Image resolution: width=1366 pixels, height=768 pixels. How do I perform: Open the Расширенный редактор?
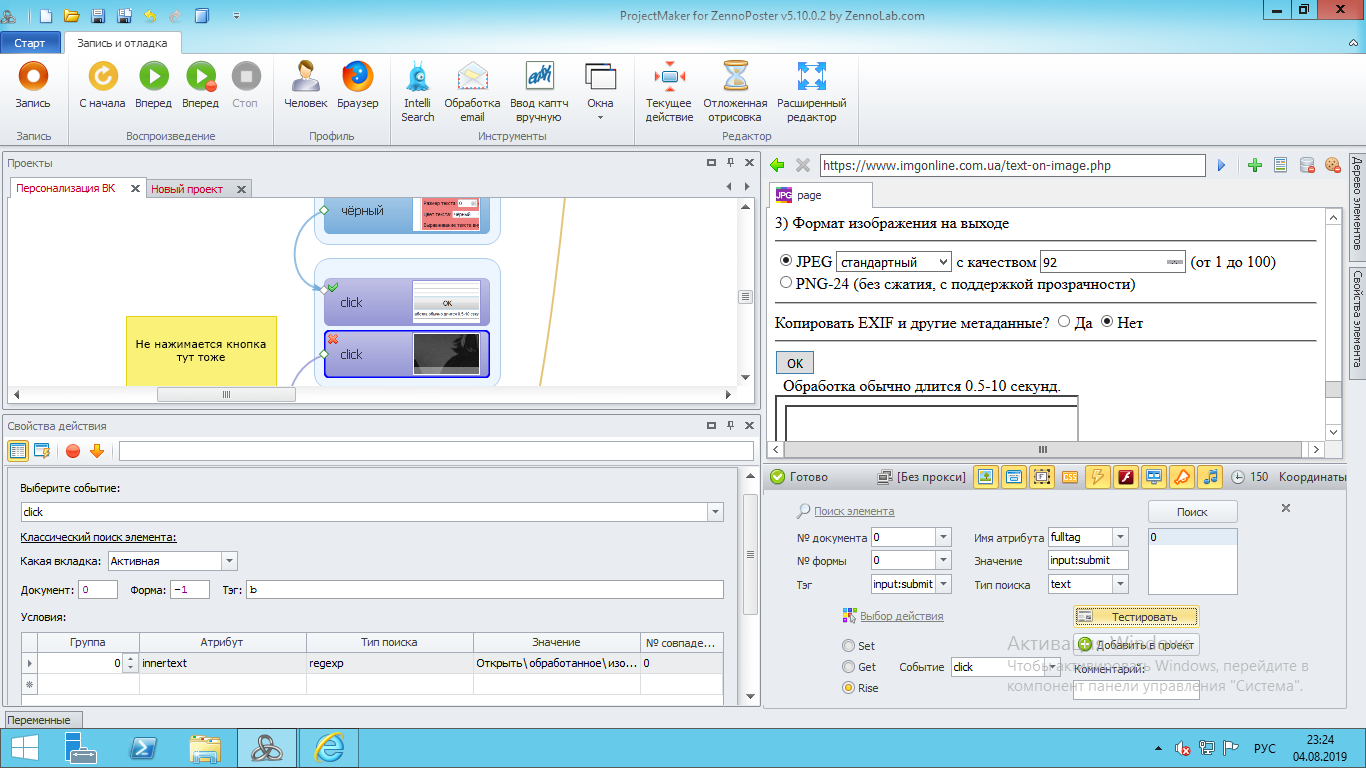click(811, 91)
